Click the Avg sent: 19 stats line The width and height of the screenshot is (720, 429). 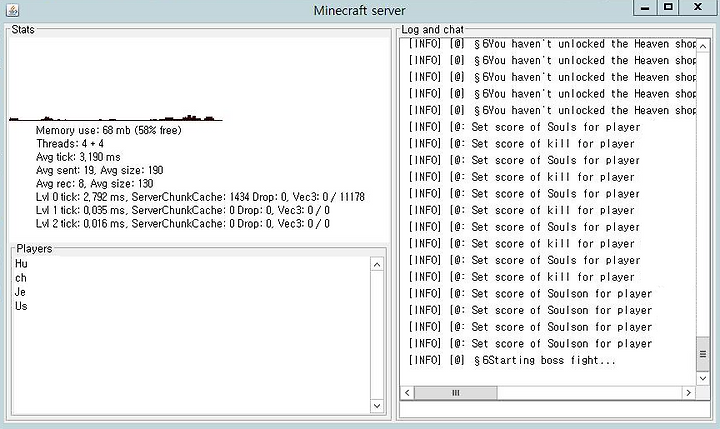pyautogui.click(x=100, y=170)
